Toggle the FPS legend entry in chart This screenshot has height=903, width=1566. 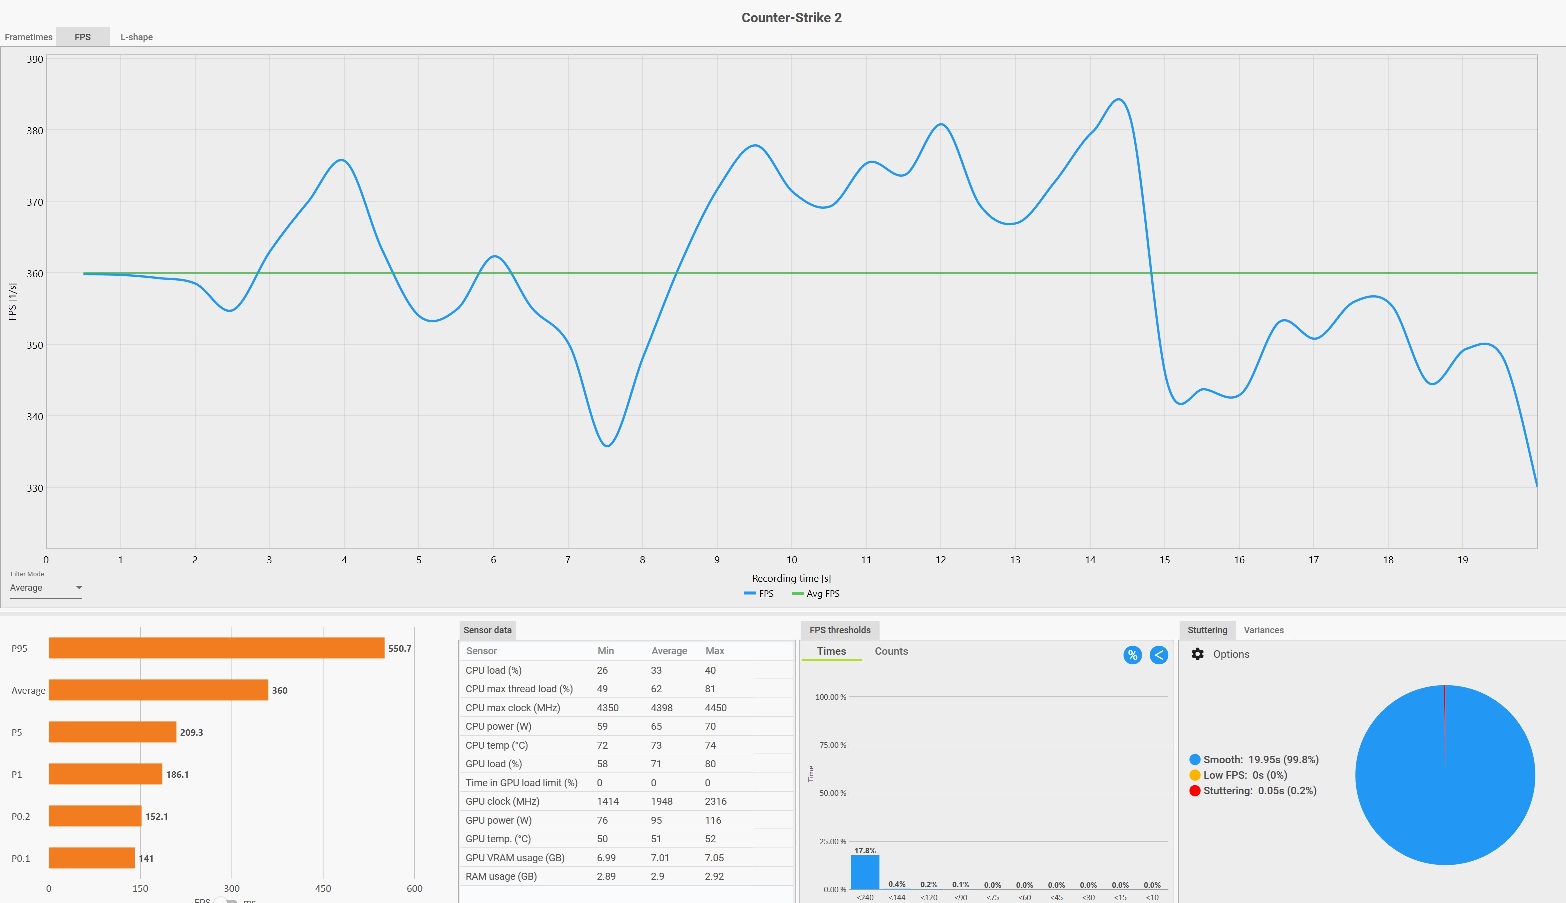pos(759,594)
